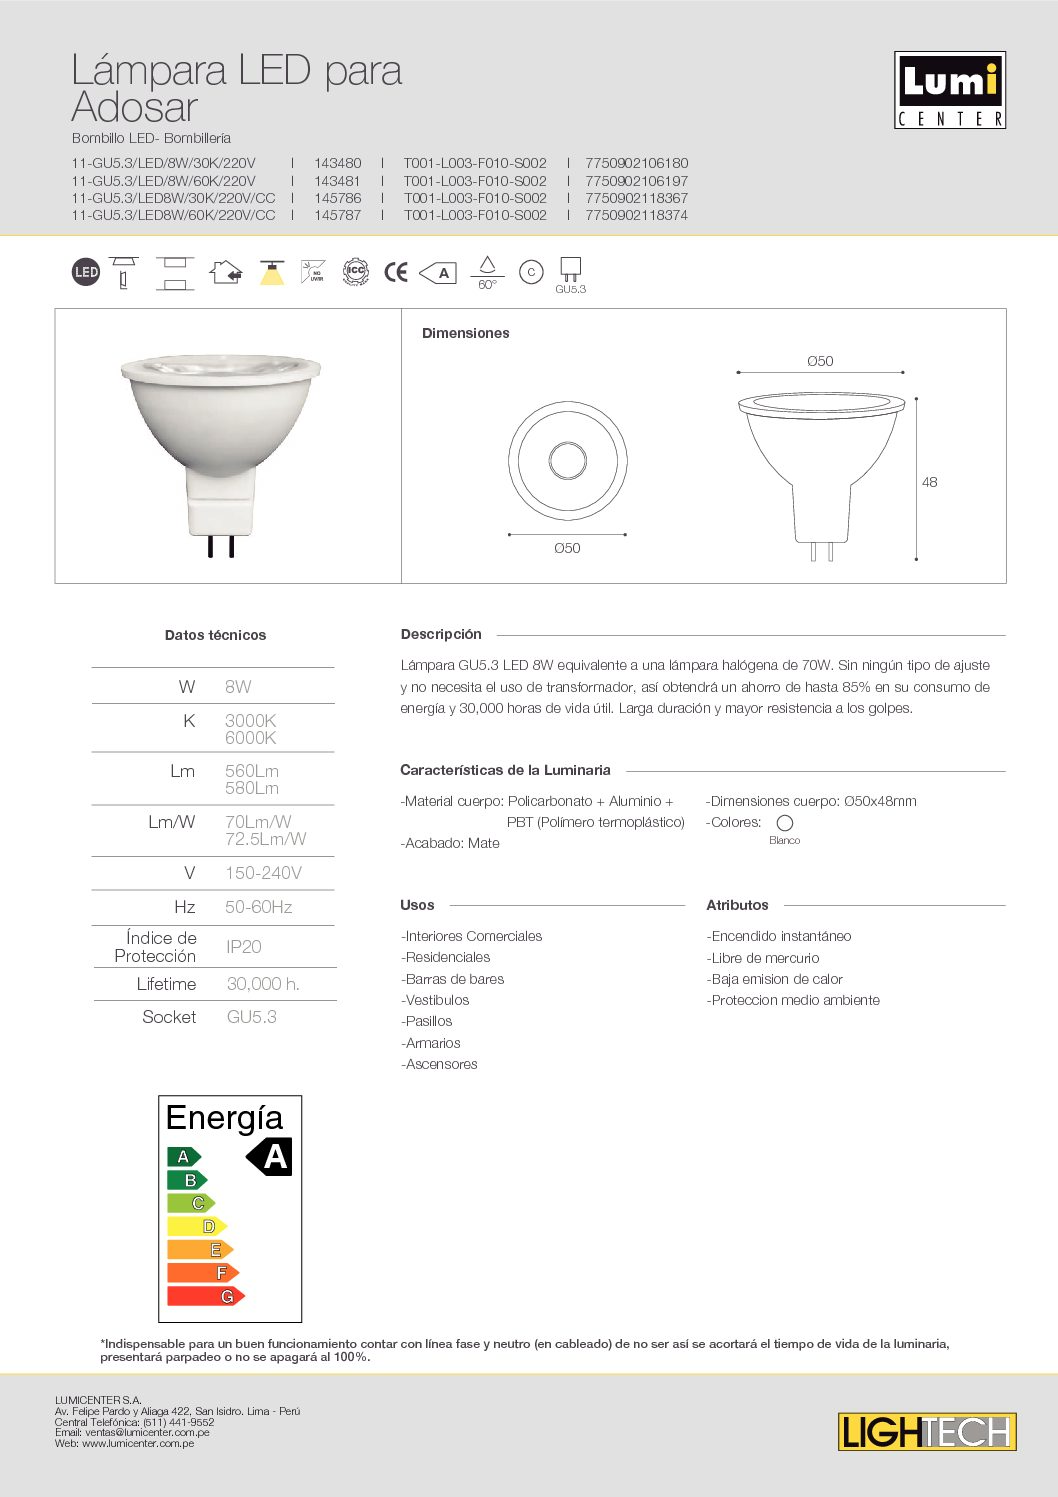
Task: Click the 60° beam angle icon
Action: point(487,272)
